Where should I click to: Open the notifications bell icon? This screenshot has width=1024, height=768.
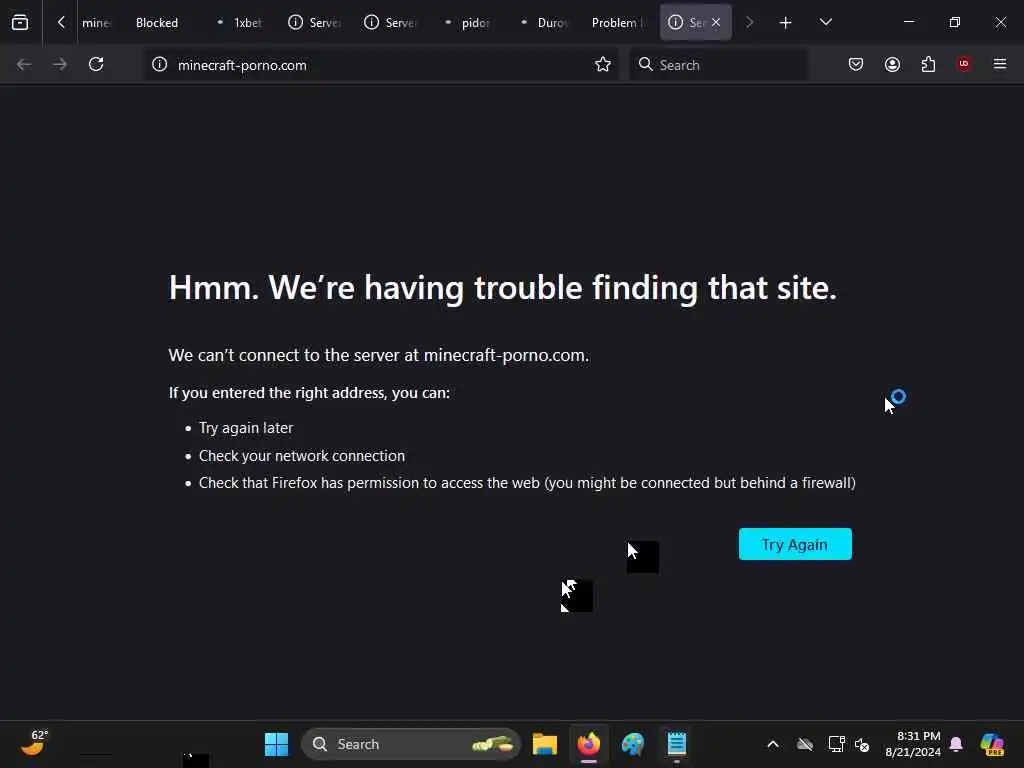[x=956, y=744]
